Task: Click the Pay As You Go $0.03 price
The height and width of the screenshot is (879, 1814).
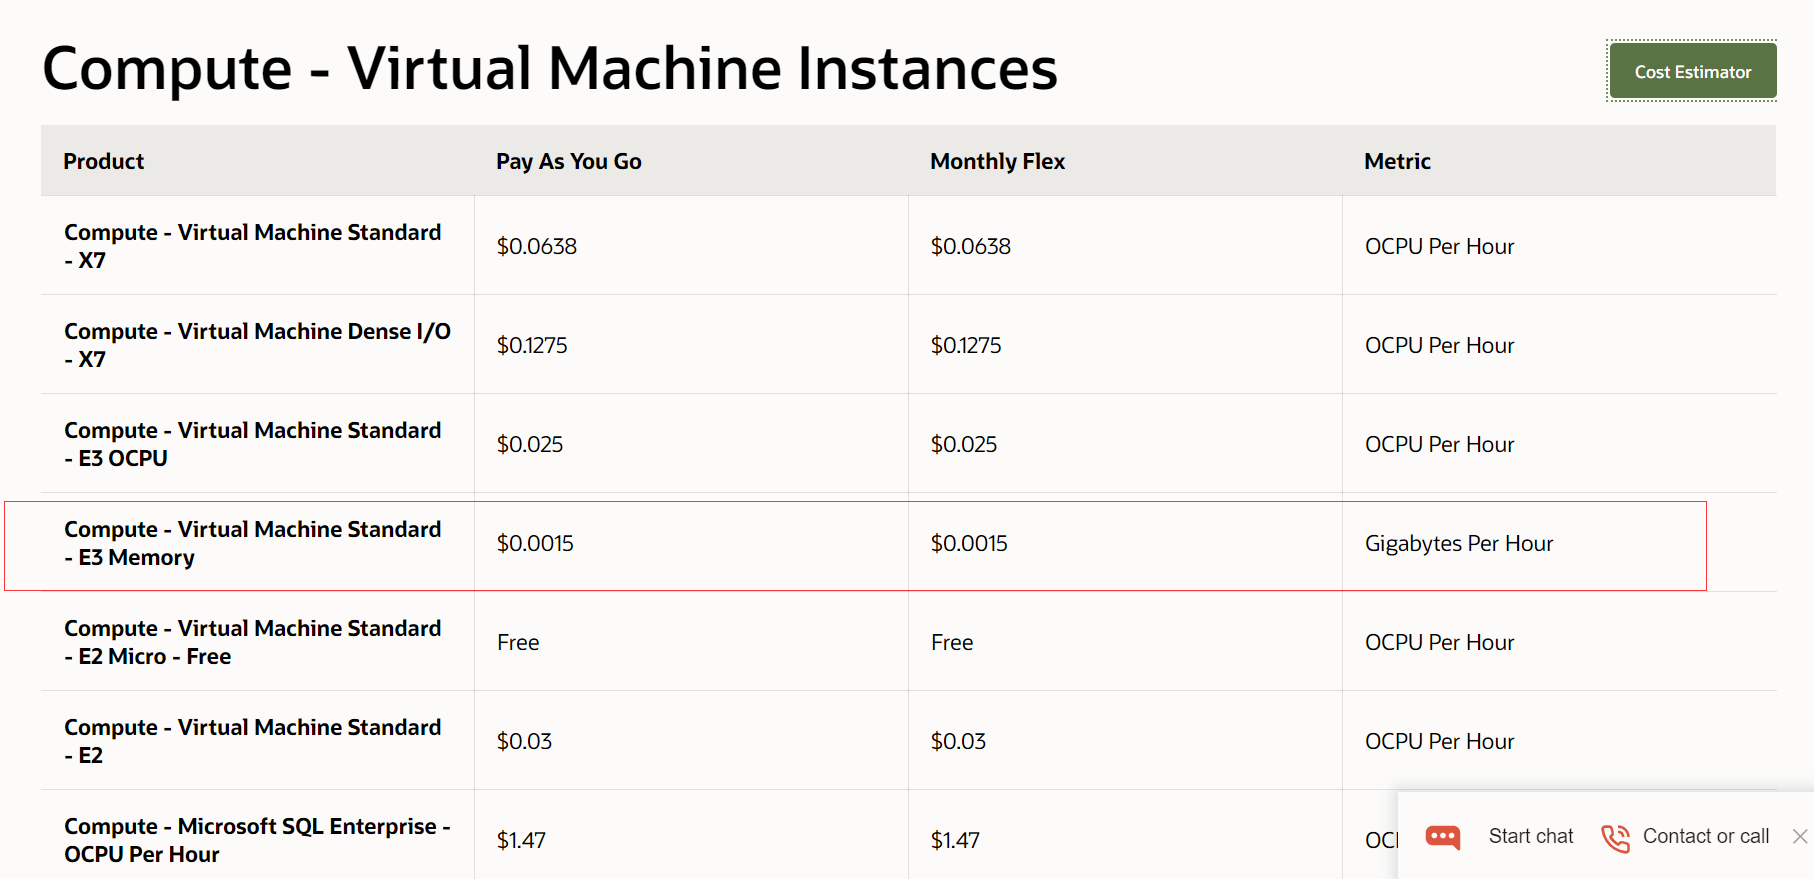Action: 524,741
